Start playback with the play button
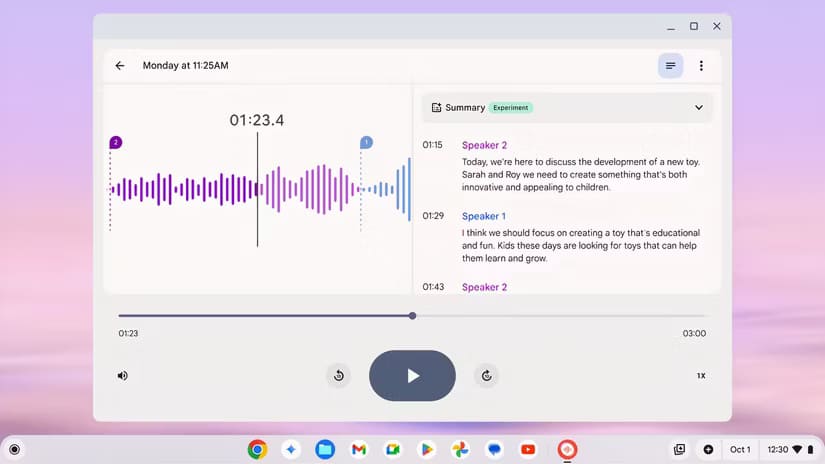 coord(412,376)
